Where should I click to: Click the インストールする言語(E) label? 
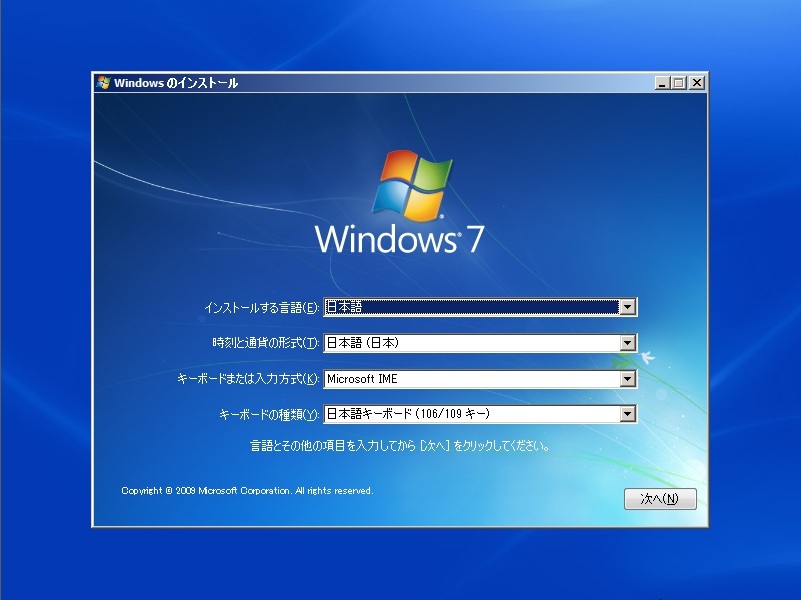pyautogui.click(x=261, y=308)
